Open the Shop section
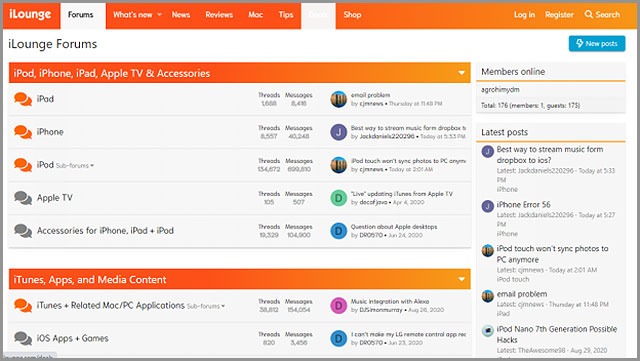This screenshot has height=361, width=640. (352, 15)
